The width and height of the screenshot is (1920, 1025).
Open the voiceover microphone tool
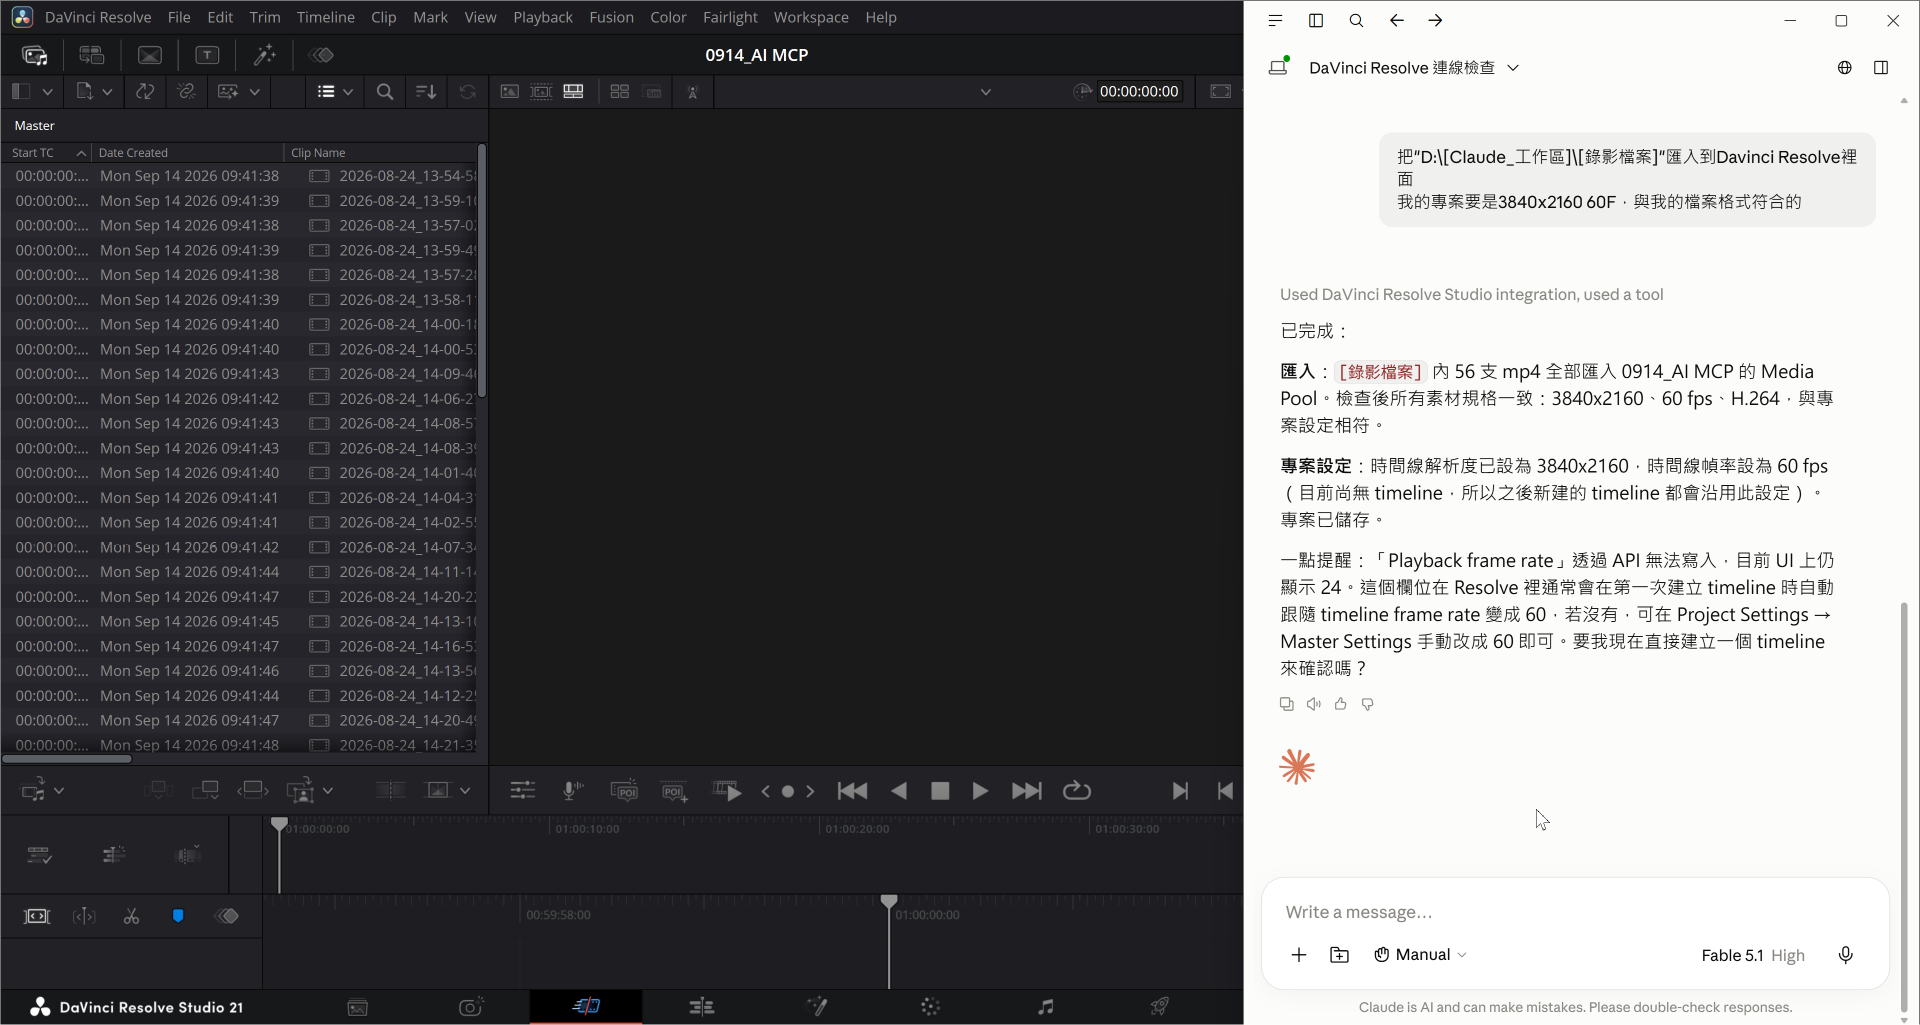[x=573, y=791]
